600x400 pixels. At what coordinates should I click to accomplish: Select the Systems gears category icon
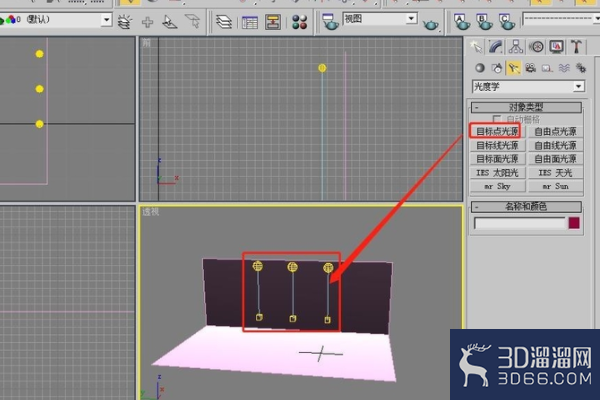(x=581, y=68)
